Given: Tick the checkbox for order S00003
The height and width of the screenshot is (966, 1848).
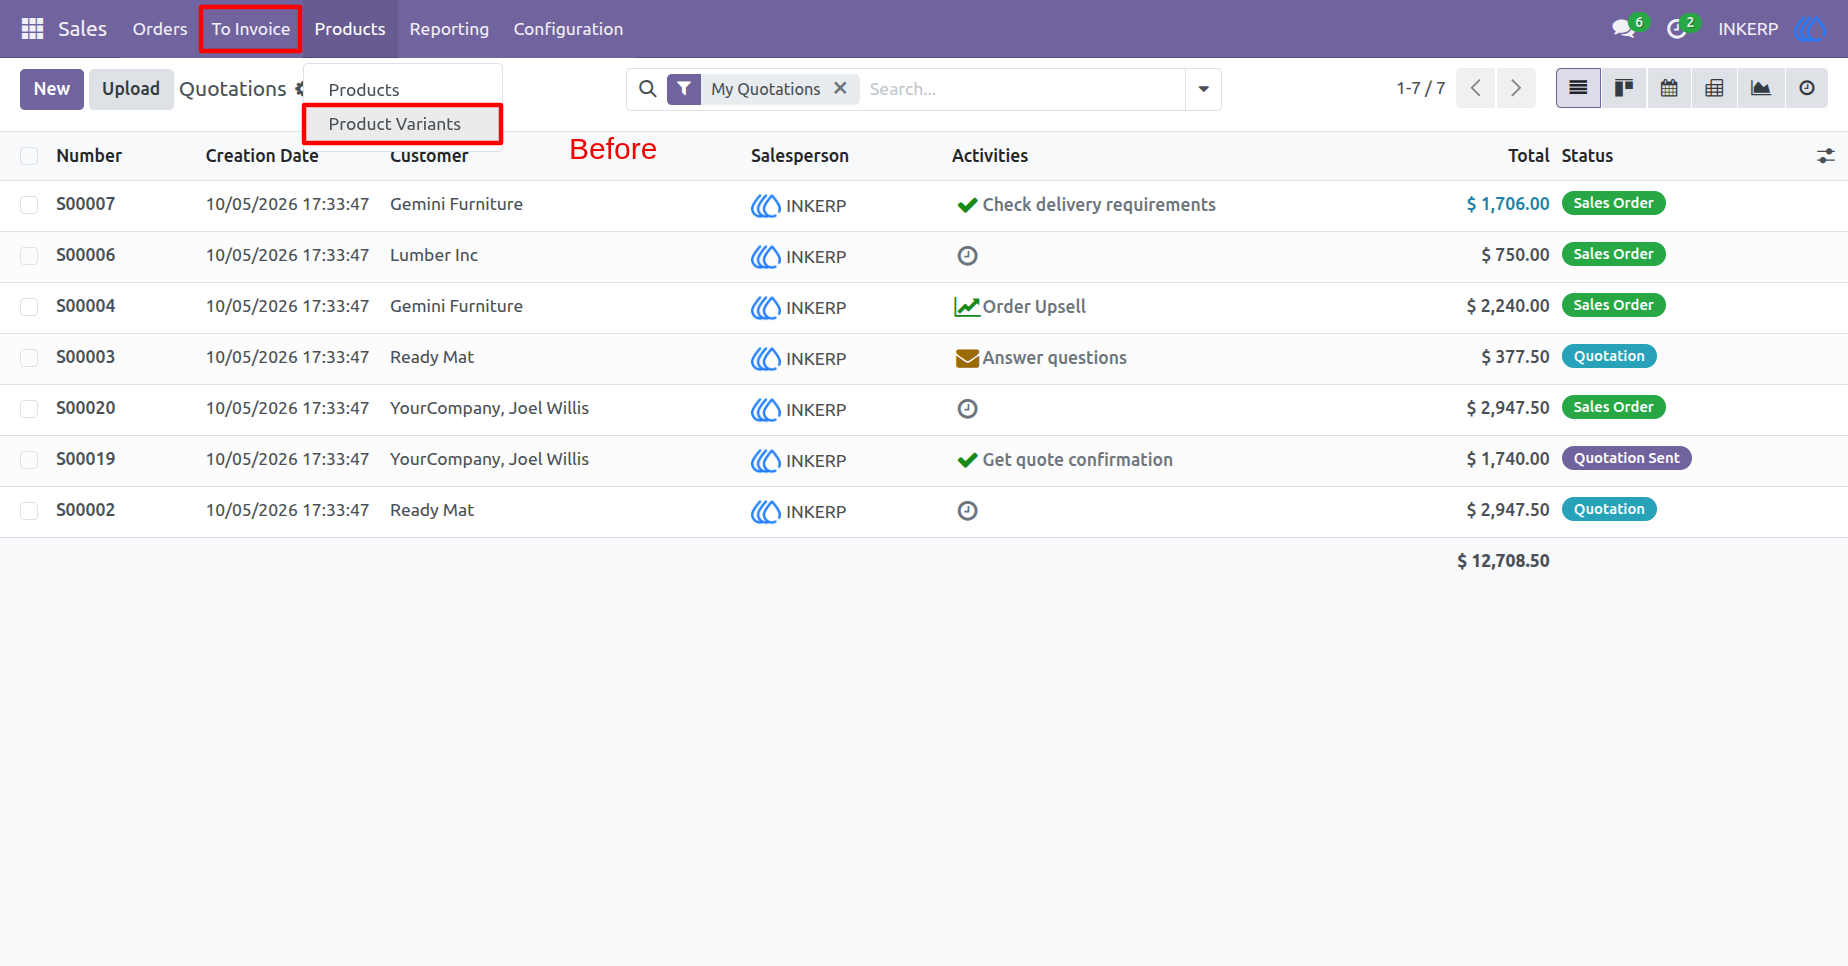Looking at the screenshot, I should tap(29, 358).
